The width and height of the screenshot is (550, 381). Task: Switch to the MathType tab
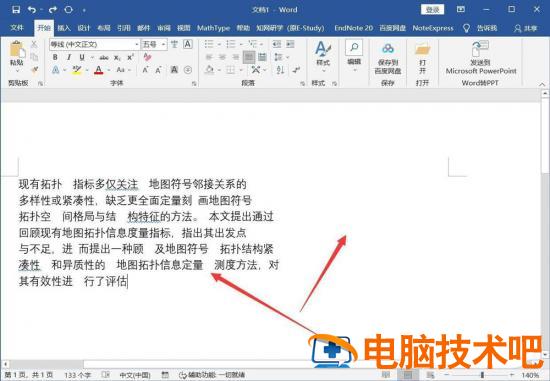pos(213,28)
